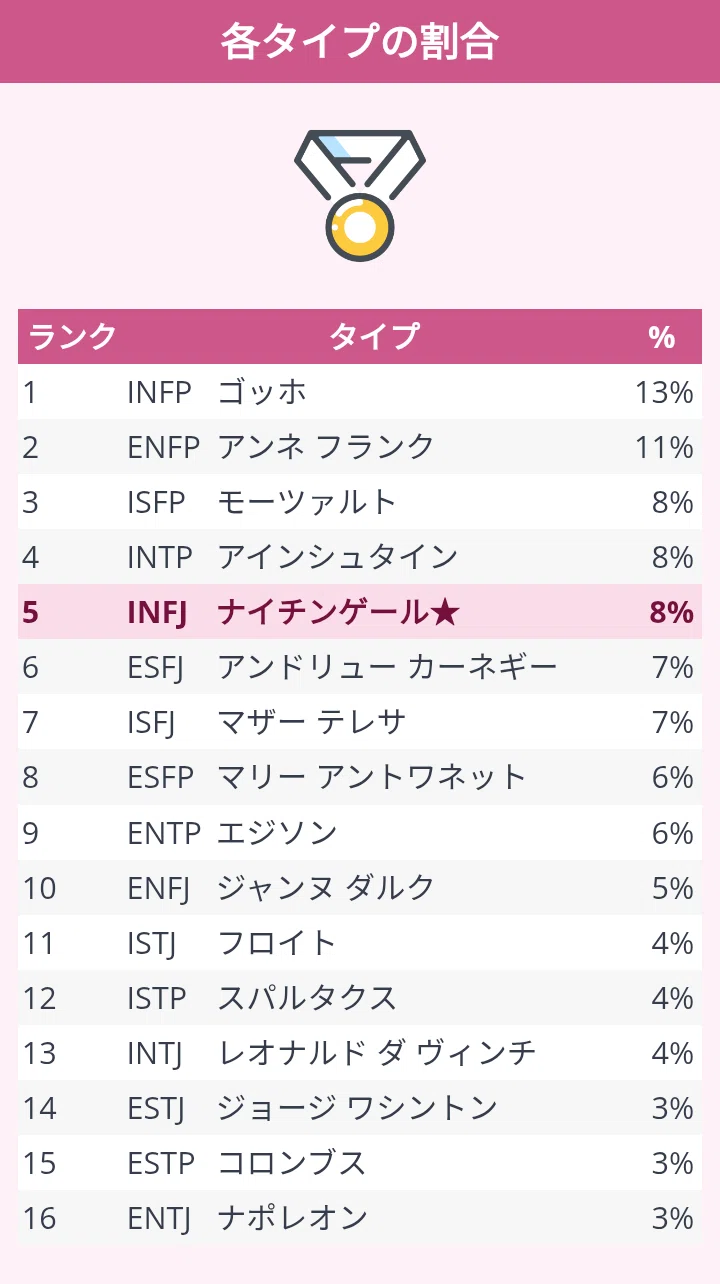Select the ENFP アンネ フランク entry

(360, 447)
